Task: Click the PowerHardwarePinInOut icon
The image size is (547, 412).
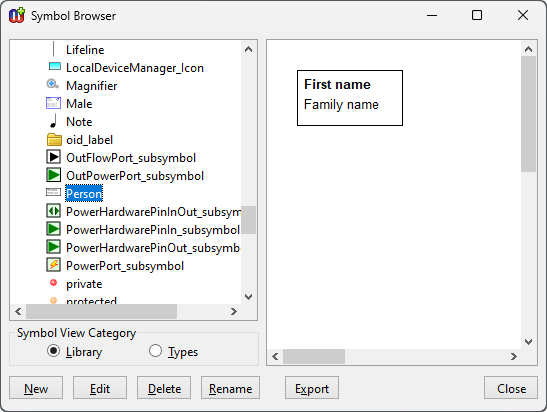Action: (53, 211)
